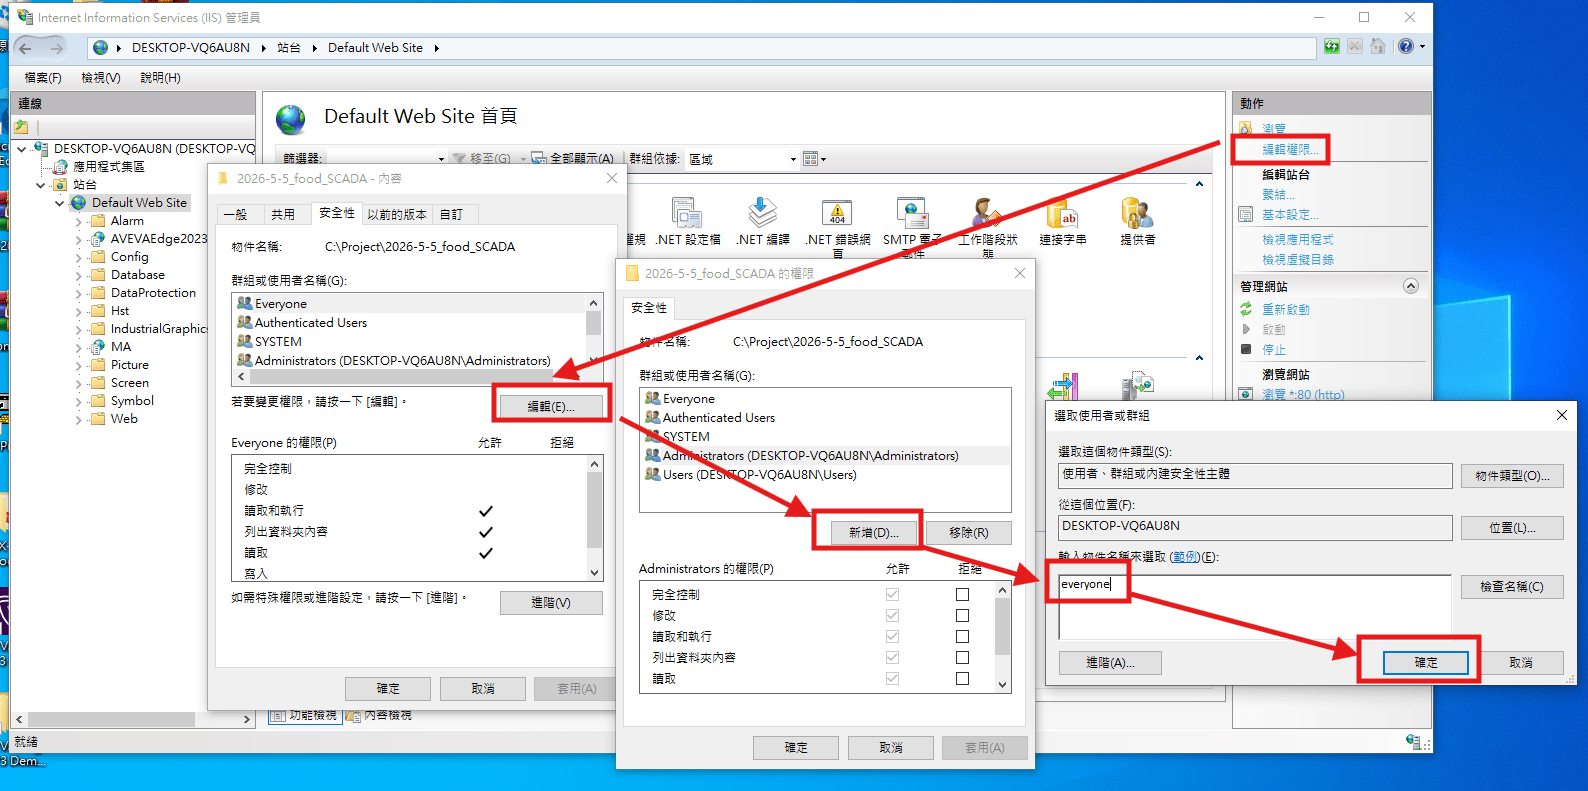This screenshot has height=791, width=1588.
Task: Click the home icon in IIS toolbar
Action: pos(1378,46)
